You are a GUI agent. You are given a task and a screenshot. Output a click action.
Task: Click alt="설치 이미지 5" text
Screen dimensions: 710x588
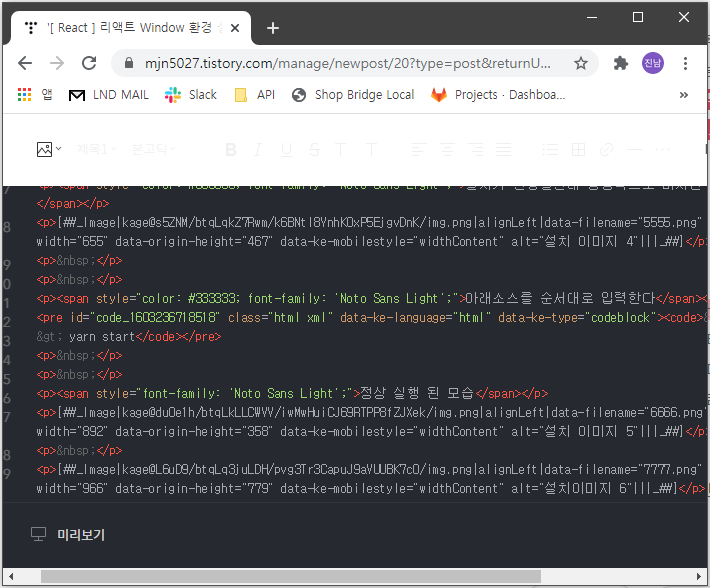coord(574,432)
